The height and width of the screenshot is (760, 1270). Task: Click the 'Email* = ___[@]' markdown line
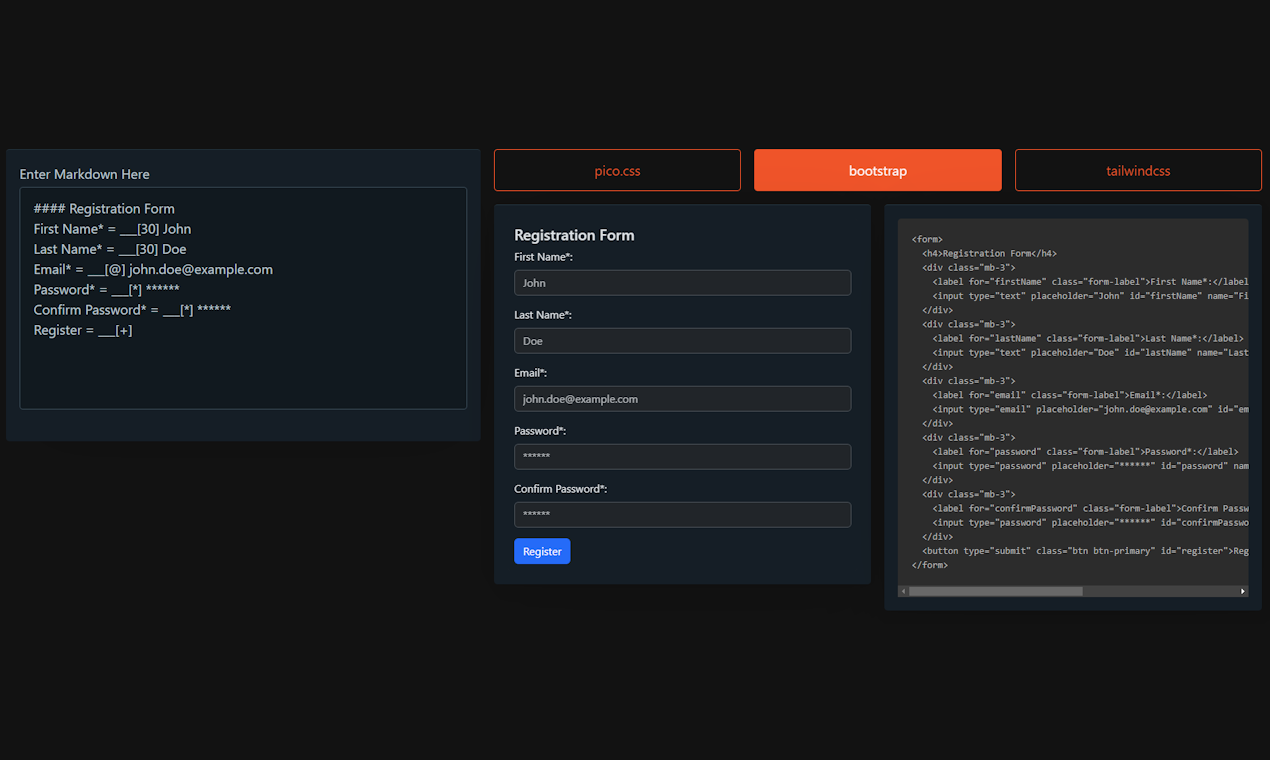point(153,269)
